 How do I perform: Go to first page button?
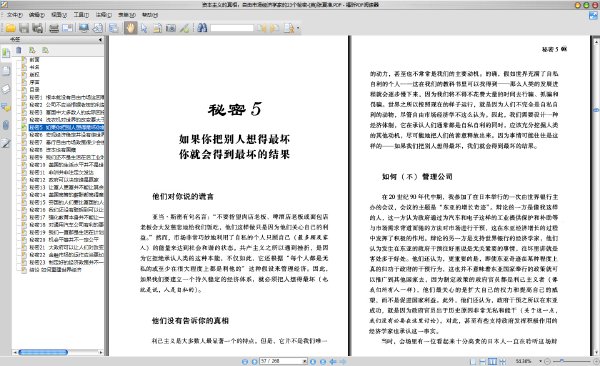coord(245,361)
